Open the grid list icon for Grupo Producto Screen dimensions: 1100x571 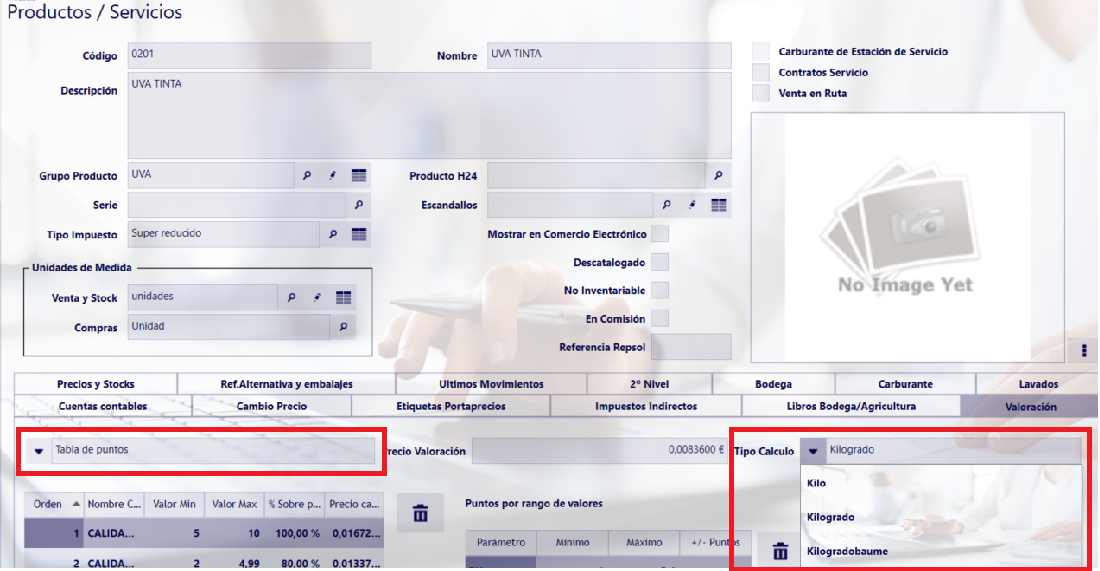[x=359, y=176]
